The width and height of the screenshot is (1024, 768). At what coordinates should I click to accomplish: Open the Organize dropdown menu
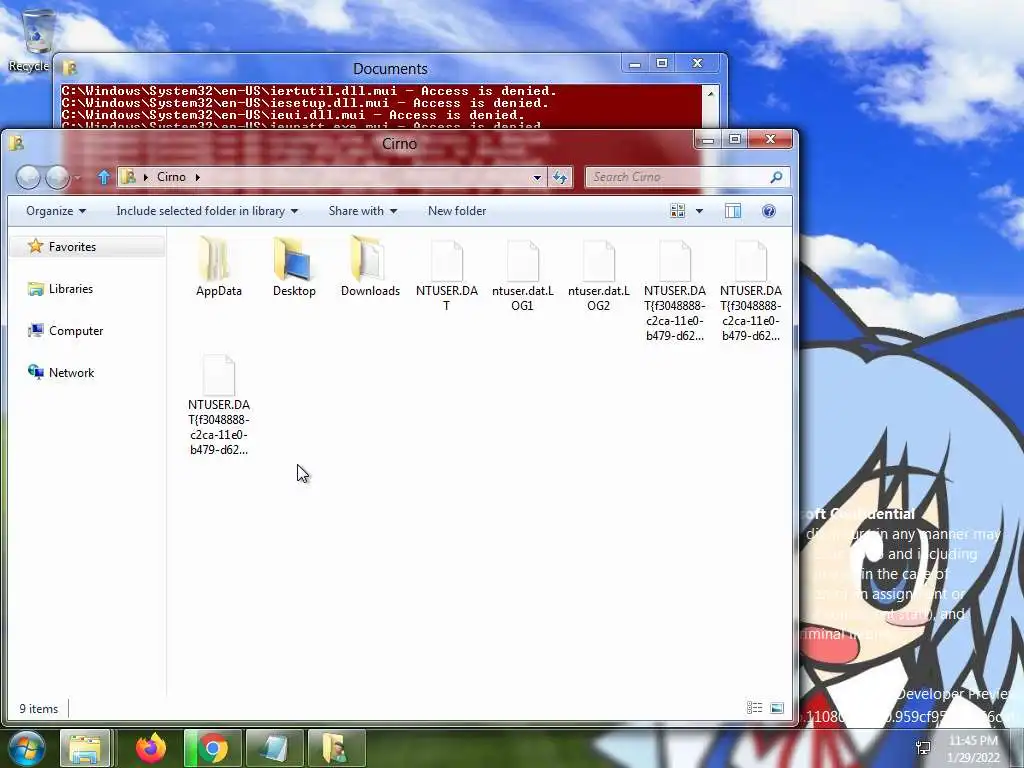(56, 211)
